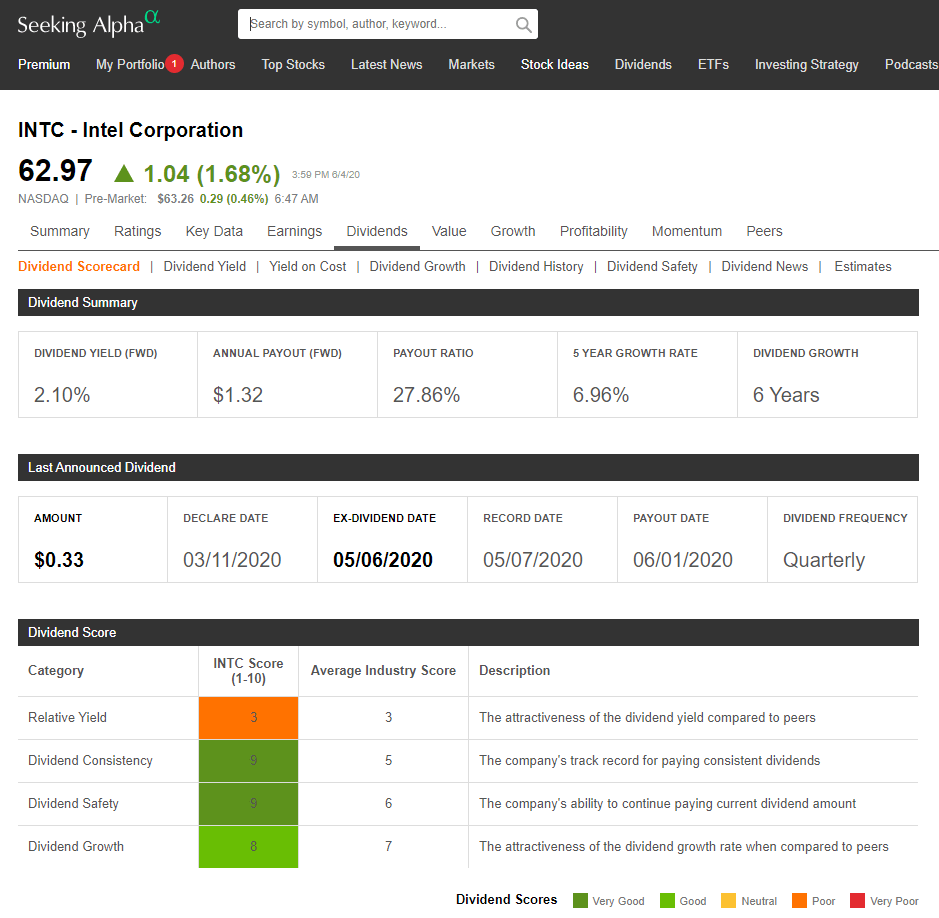This screenshot has width=939, height=918.
Task: Switch to the Earnings tab
Action: (294, 231)
